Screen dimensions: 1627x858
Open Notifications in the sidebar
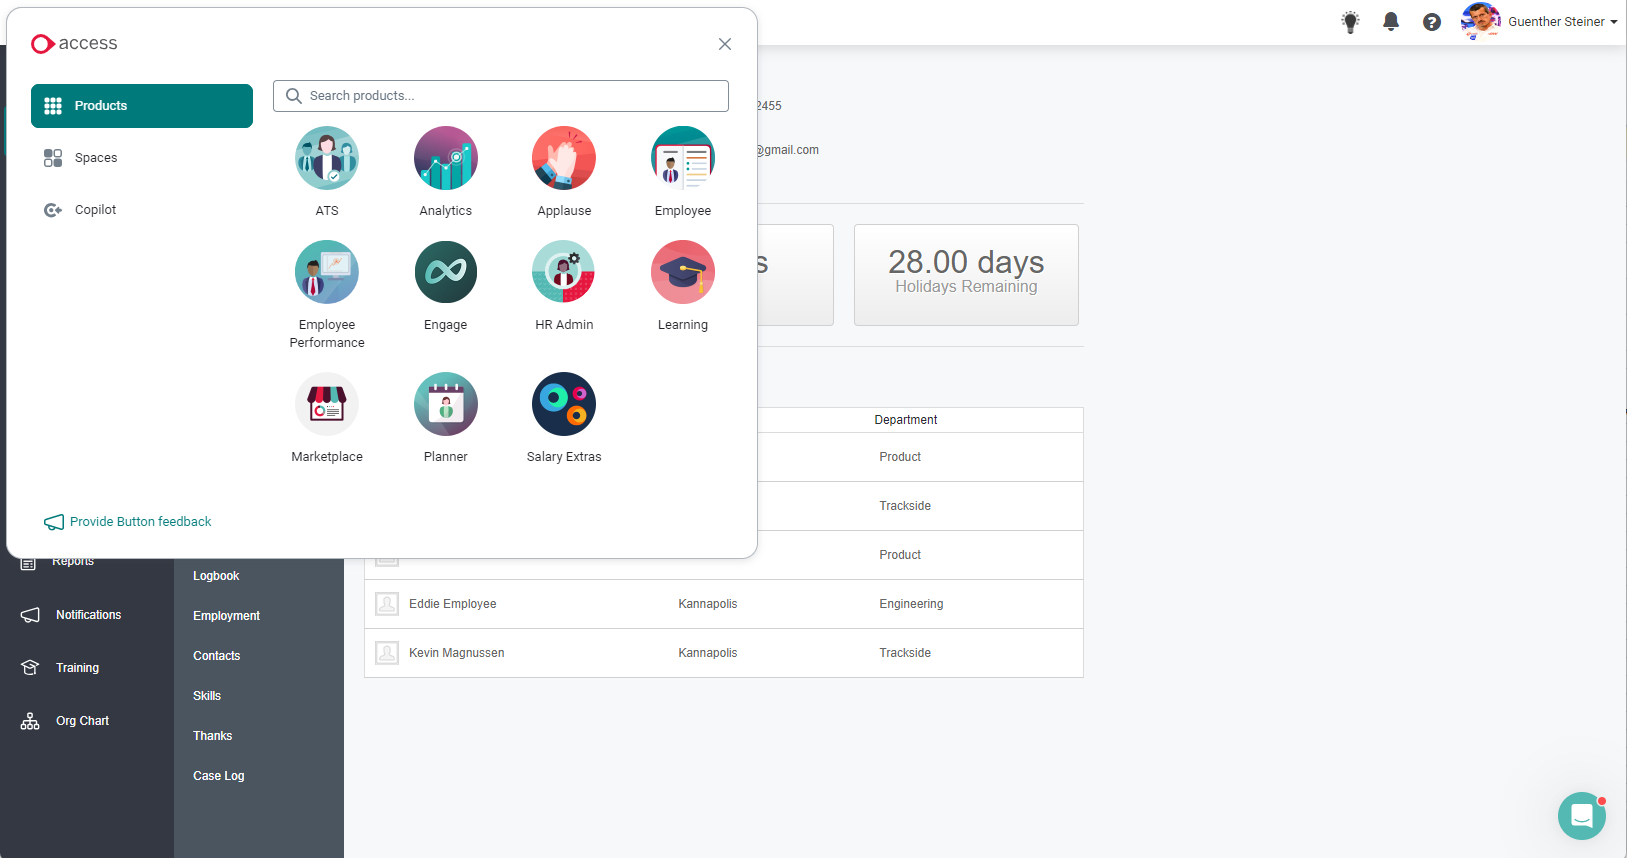(x=87, y=615)
